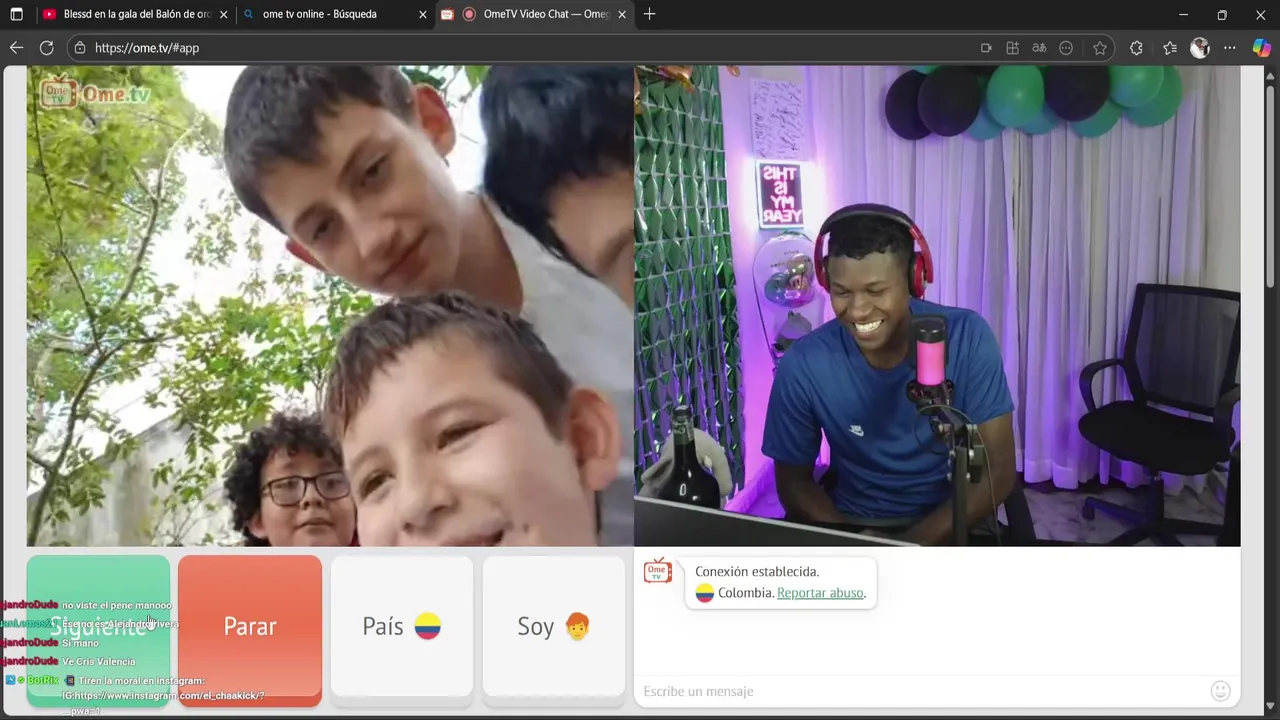Screen dimensions: 1280x720
Task: Click the address bar URL ome.tv
Action: click(147, 48)
